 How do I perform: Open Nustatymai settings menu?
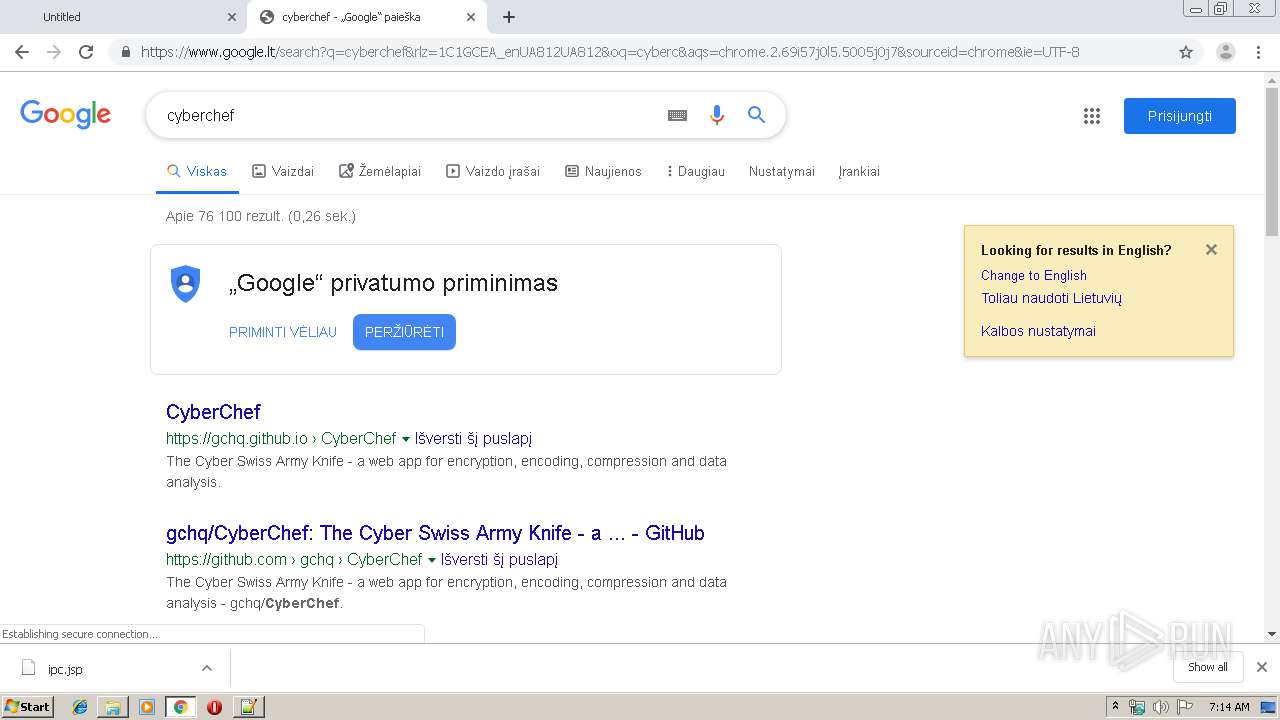782,171
